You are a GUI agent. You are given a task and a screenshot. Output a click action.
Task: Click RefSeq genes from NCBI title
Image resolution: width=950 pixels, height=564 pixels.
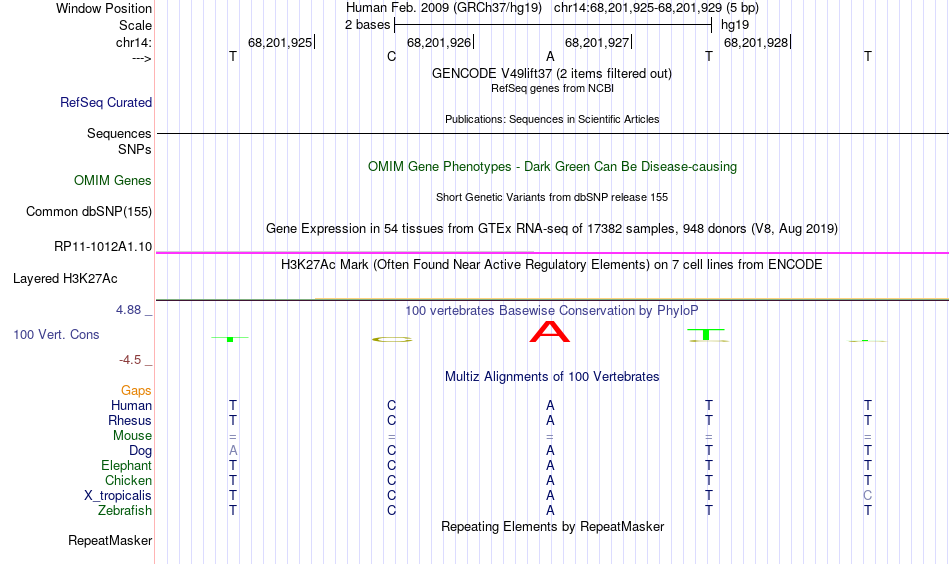(553, 88)
